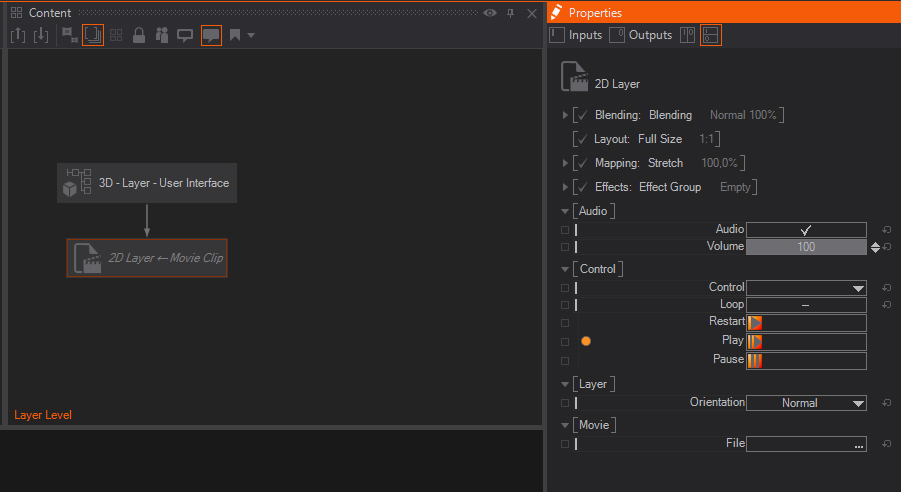Viewport: 901px width, 492px height.
Task: Expand the Effects group disclosure triangle
Action: pos(566,187)
